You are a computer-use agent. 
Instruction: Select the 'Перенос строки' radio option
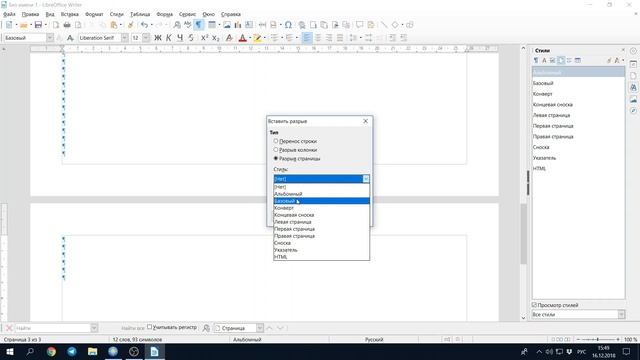pyautogui.click(x=276, y=141)
